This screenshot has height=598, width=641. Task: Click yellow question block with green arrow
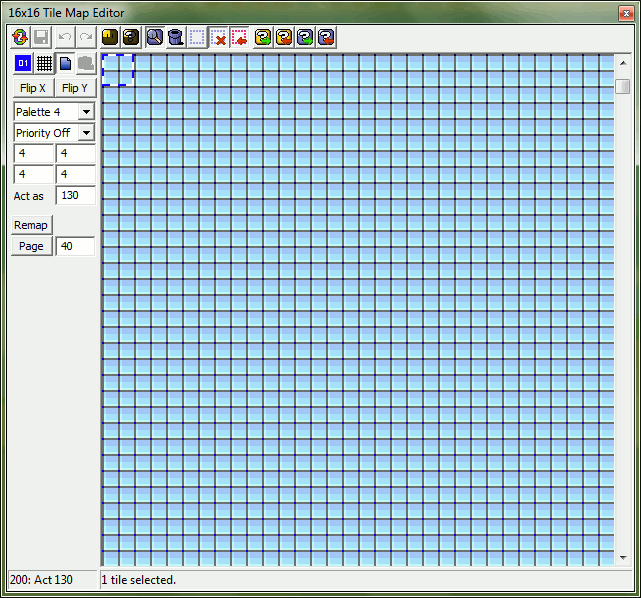point(263,38)
